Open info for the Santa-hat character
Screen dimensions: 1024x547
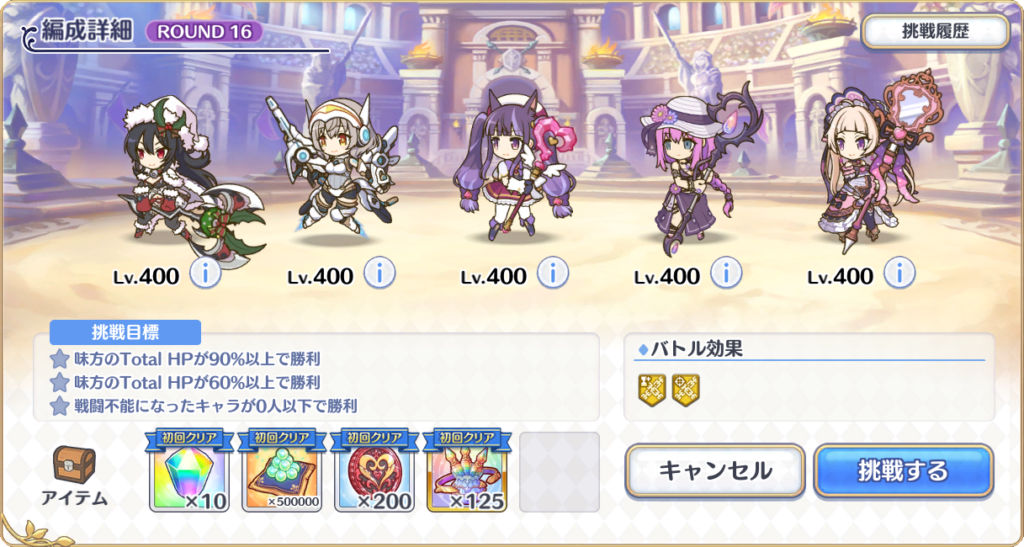point(205,273)
